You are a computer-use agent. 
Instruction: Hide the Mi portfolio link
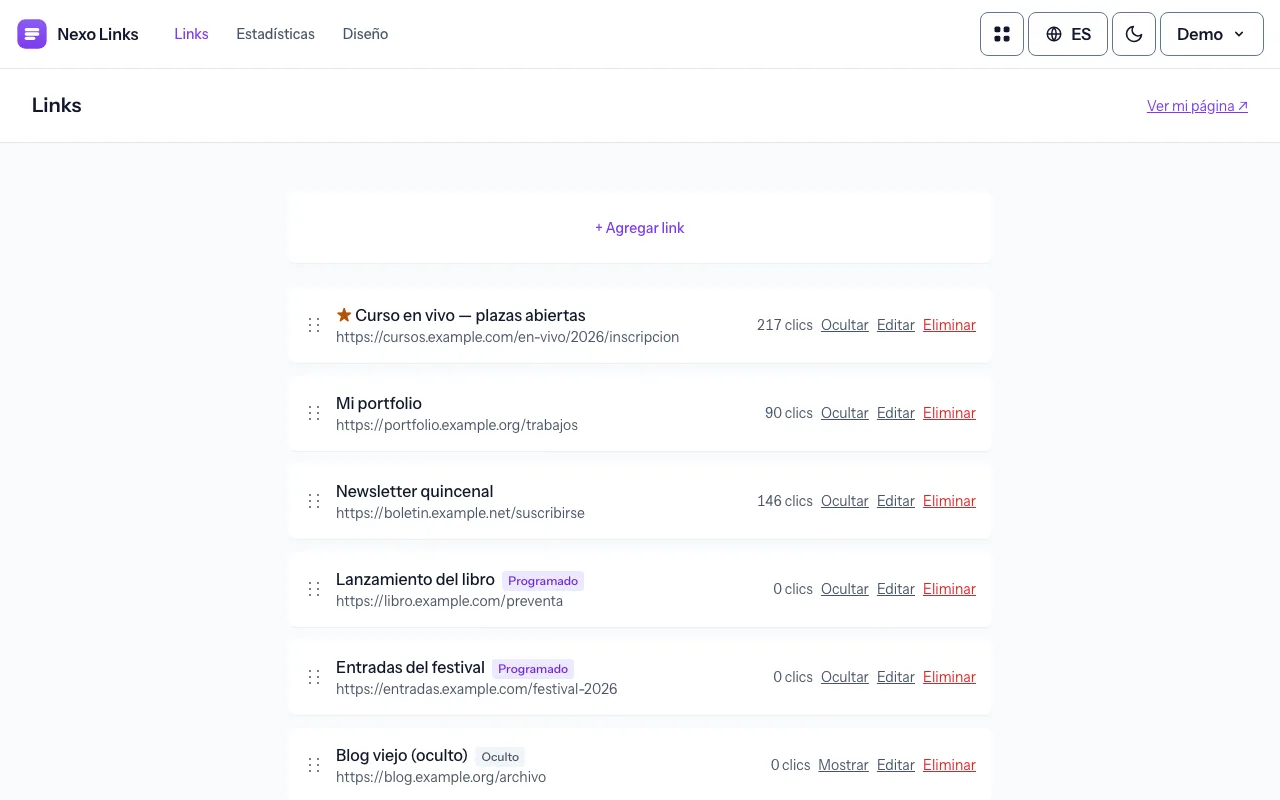point(845,413)
